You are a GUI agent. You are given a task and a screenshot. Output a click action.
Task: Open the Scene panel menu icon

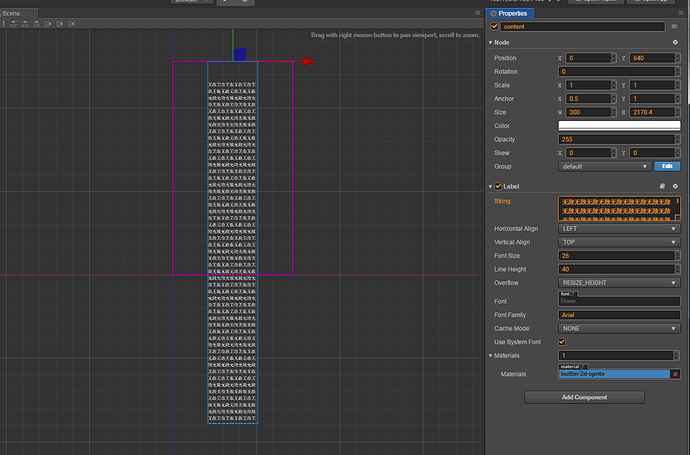click(x=478, y=13)
